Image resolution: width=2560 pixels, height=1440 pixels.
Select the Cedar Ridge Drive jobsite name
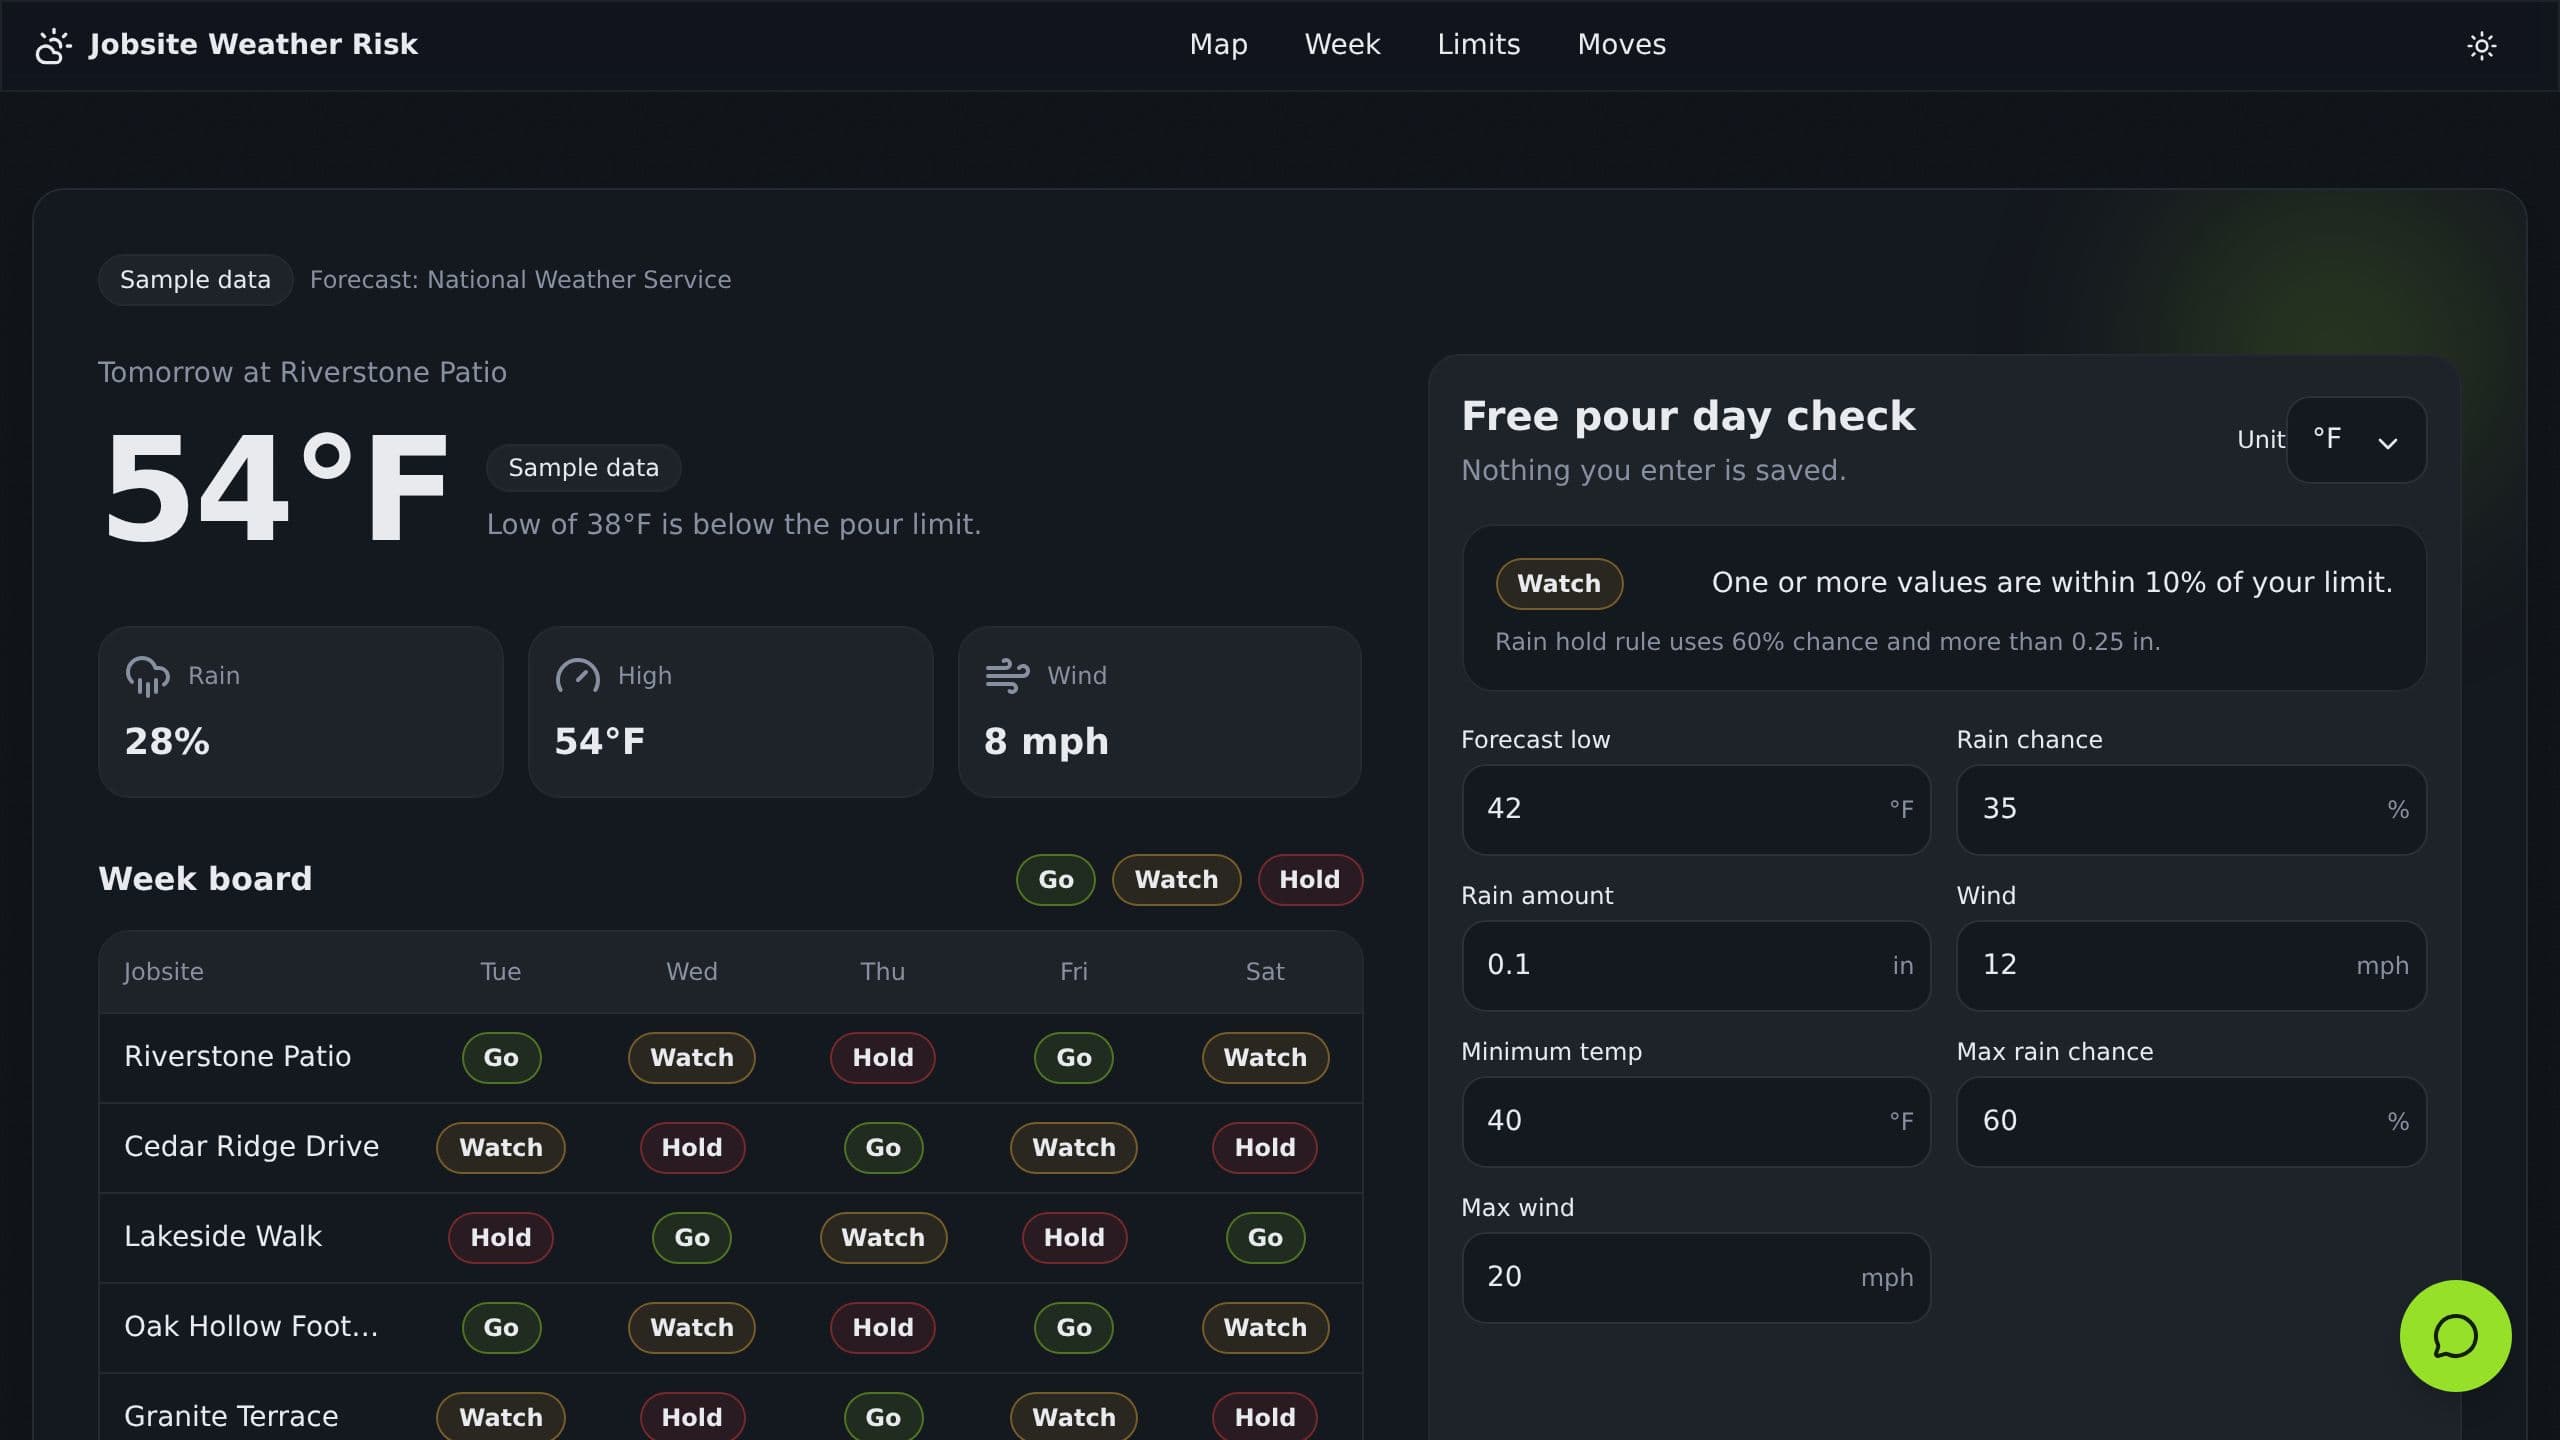(251, 1147)
